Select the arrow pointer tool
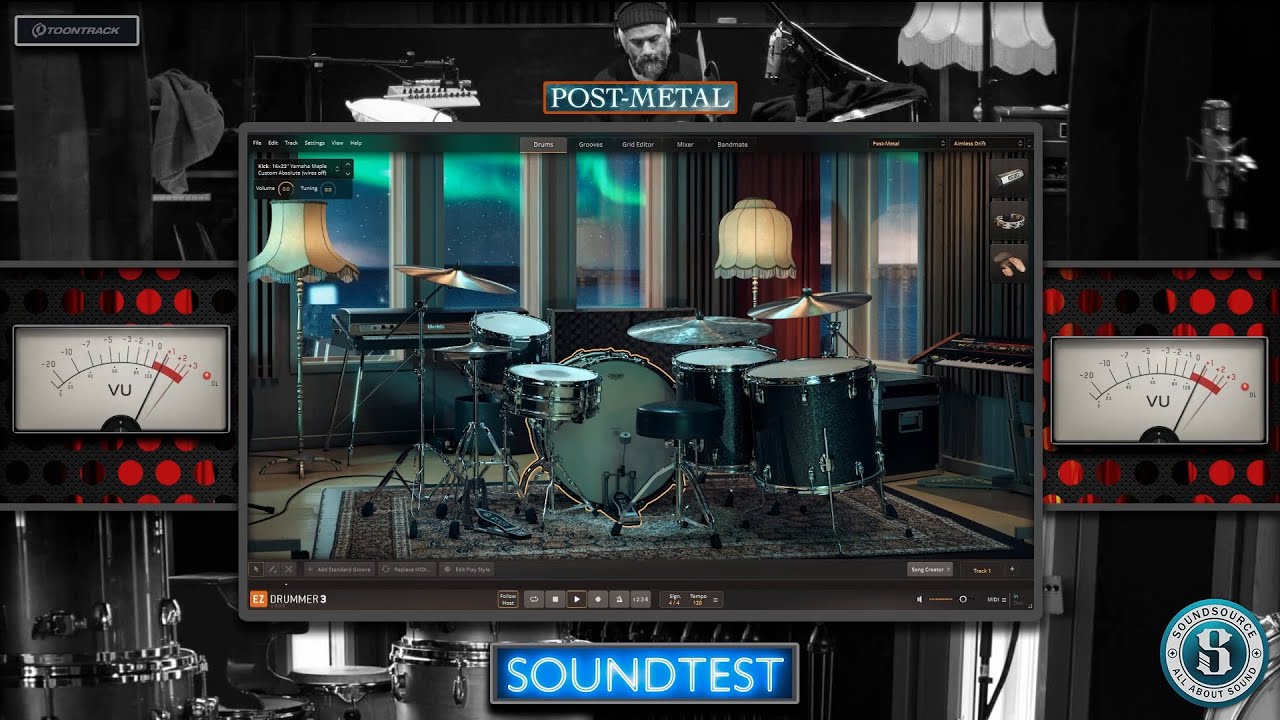 click(x=257, y=569)
